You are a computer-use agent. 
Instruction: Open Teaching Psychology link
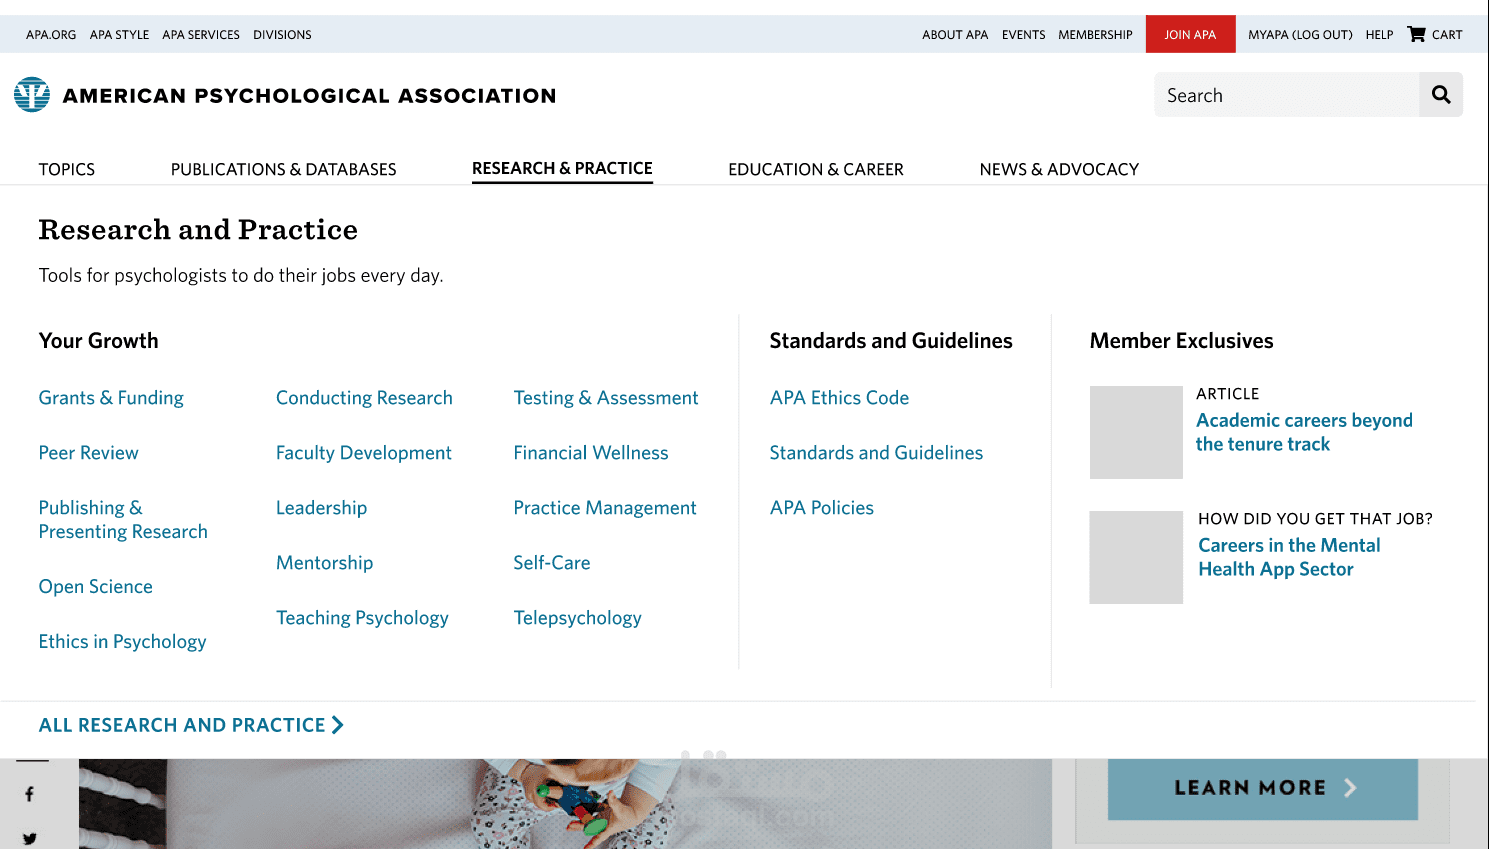362,618
